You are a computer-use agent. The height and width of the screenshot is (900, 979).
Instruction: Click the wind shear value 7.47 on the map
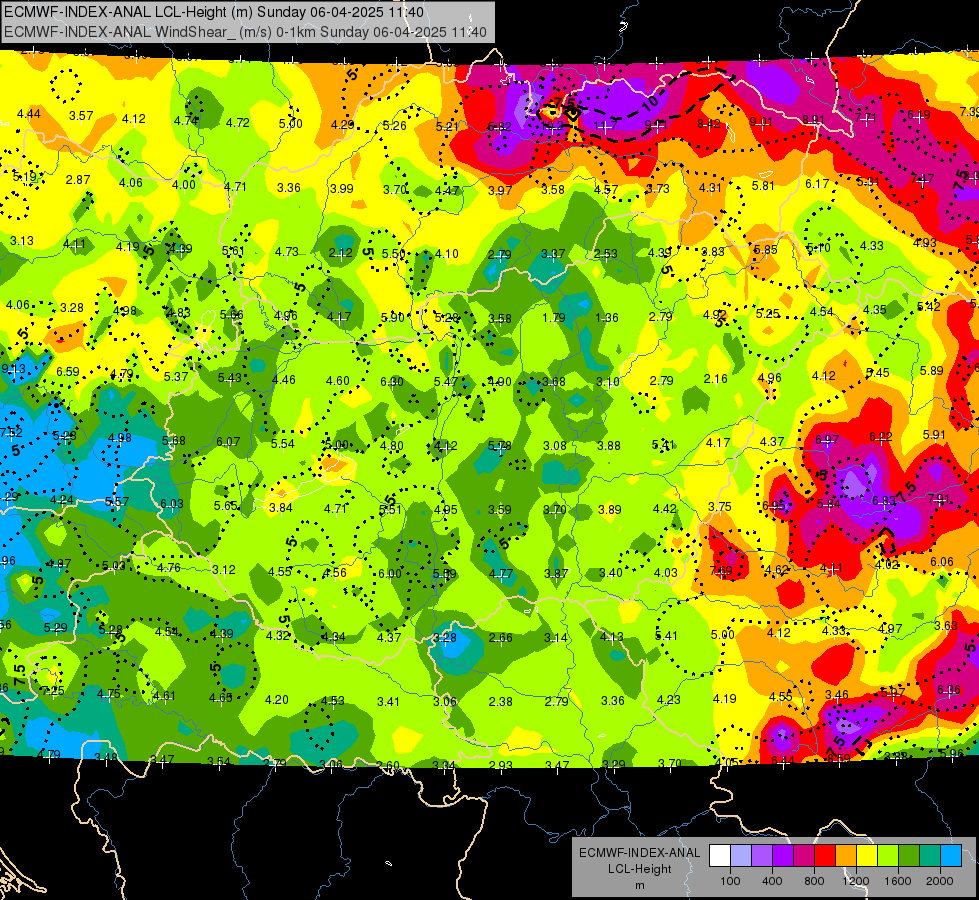(922, 179)
